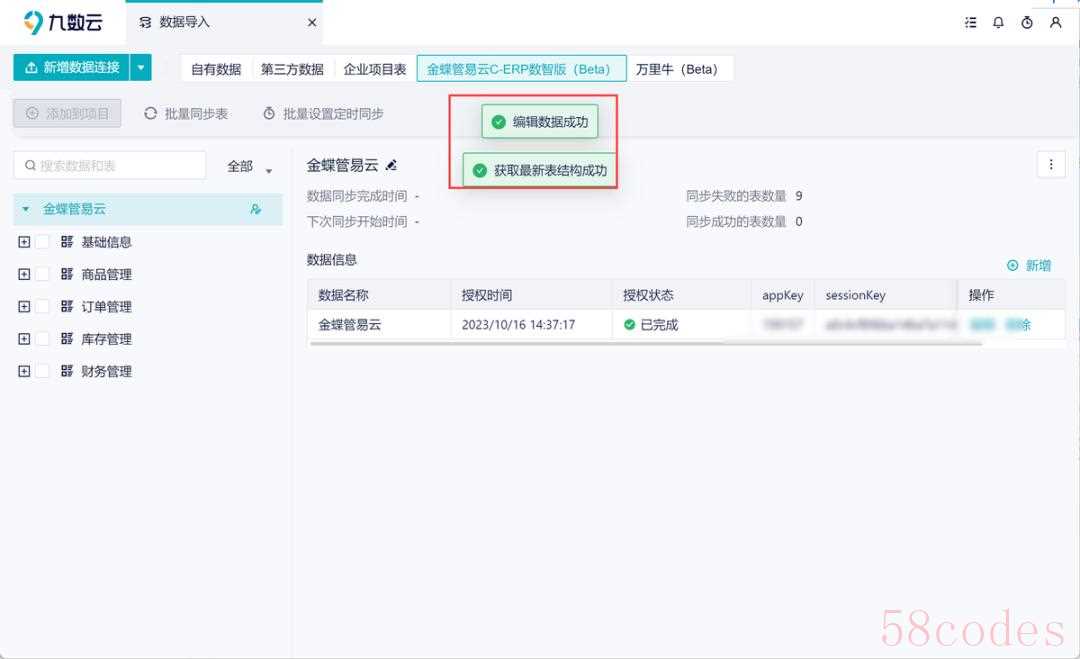Select 基础信息 tree label
The width and height of the screenshot is (1080, 659).
pos(106,242)
